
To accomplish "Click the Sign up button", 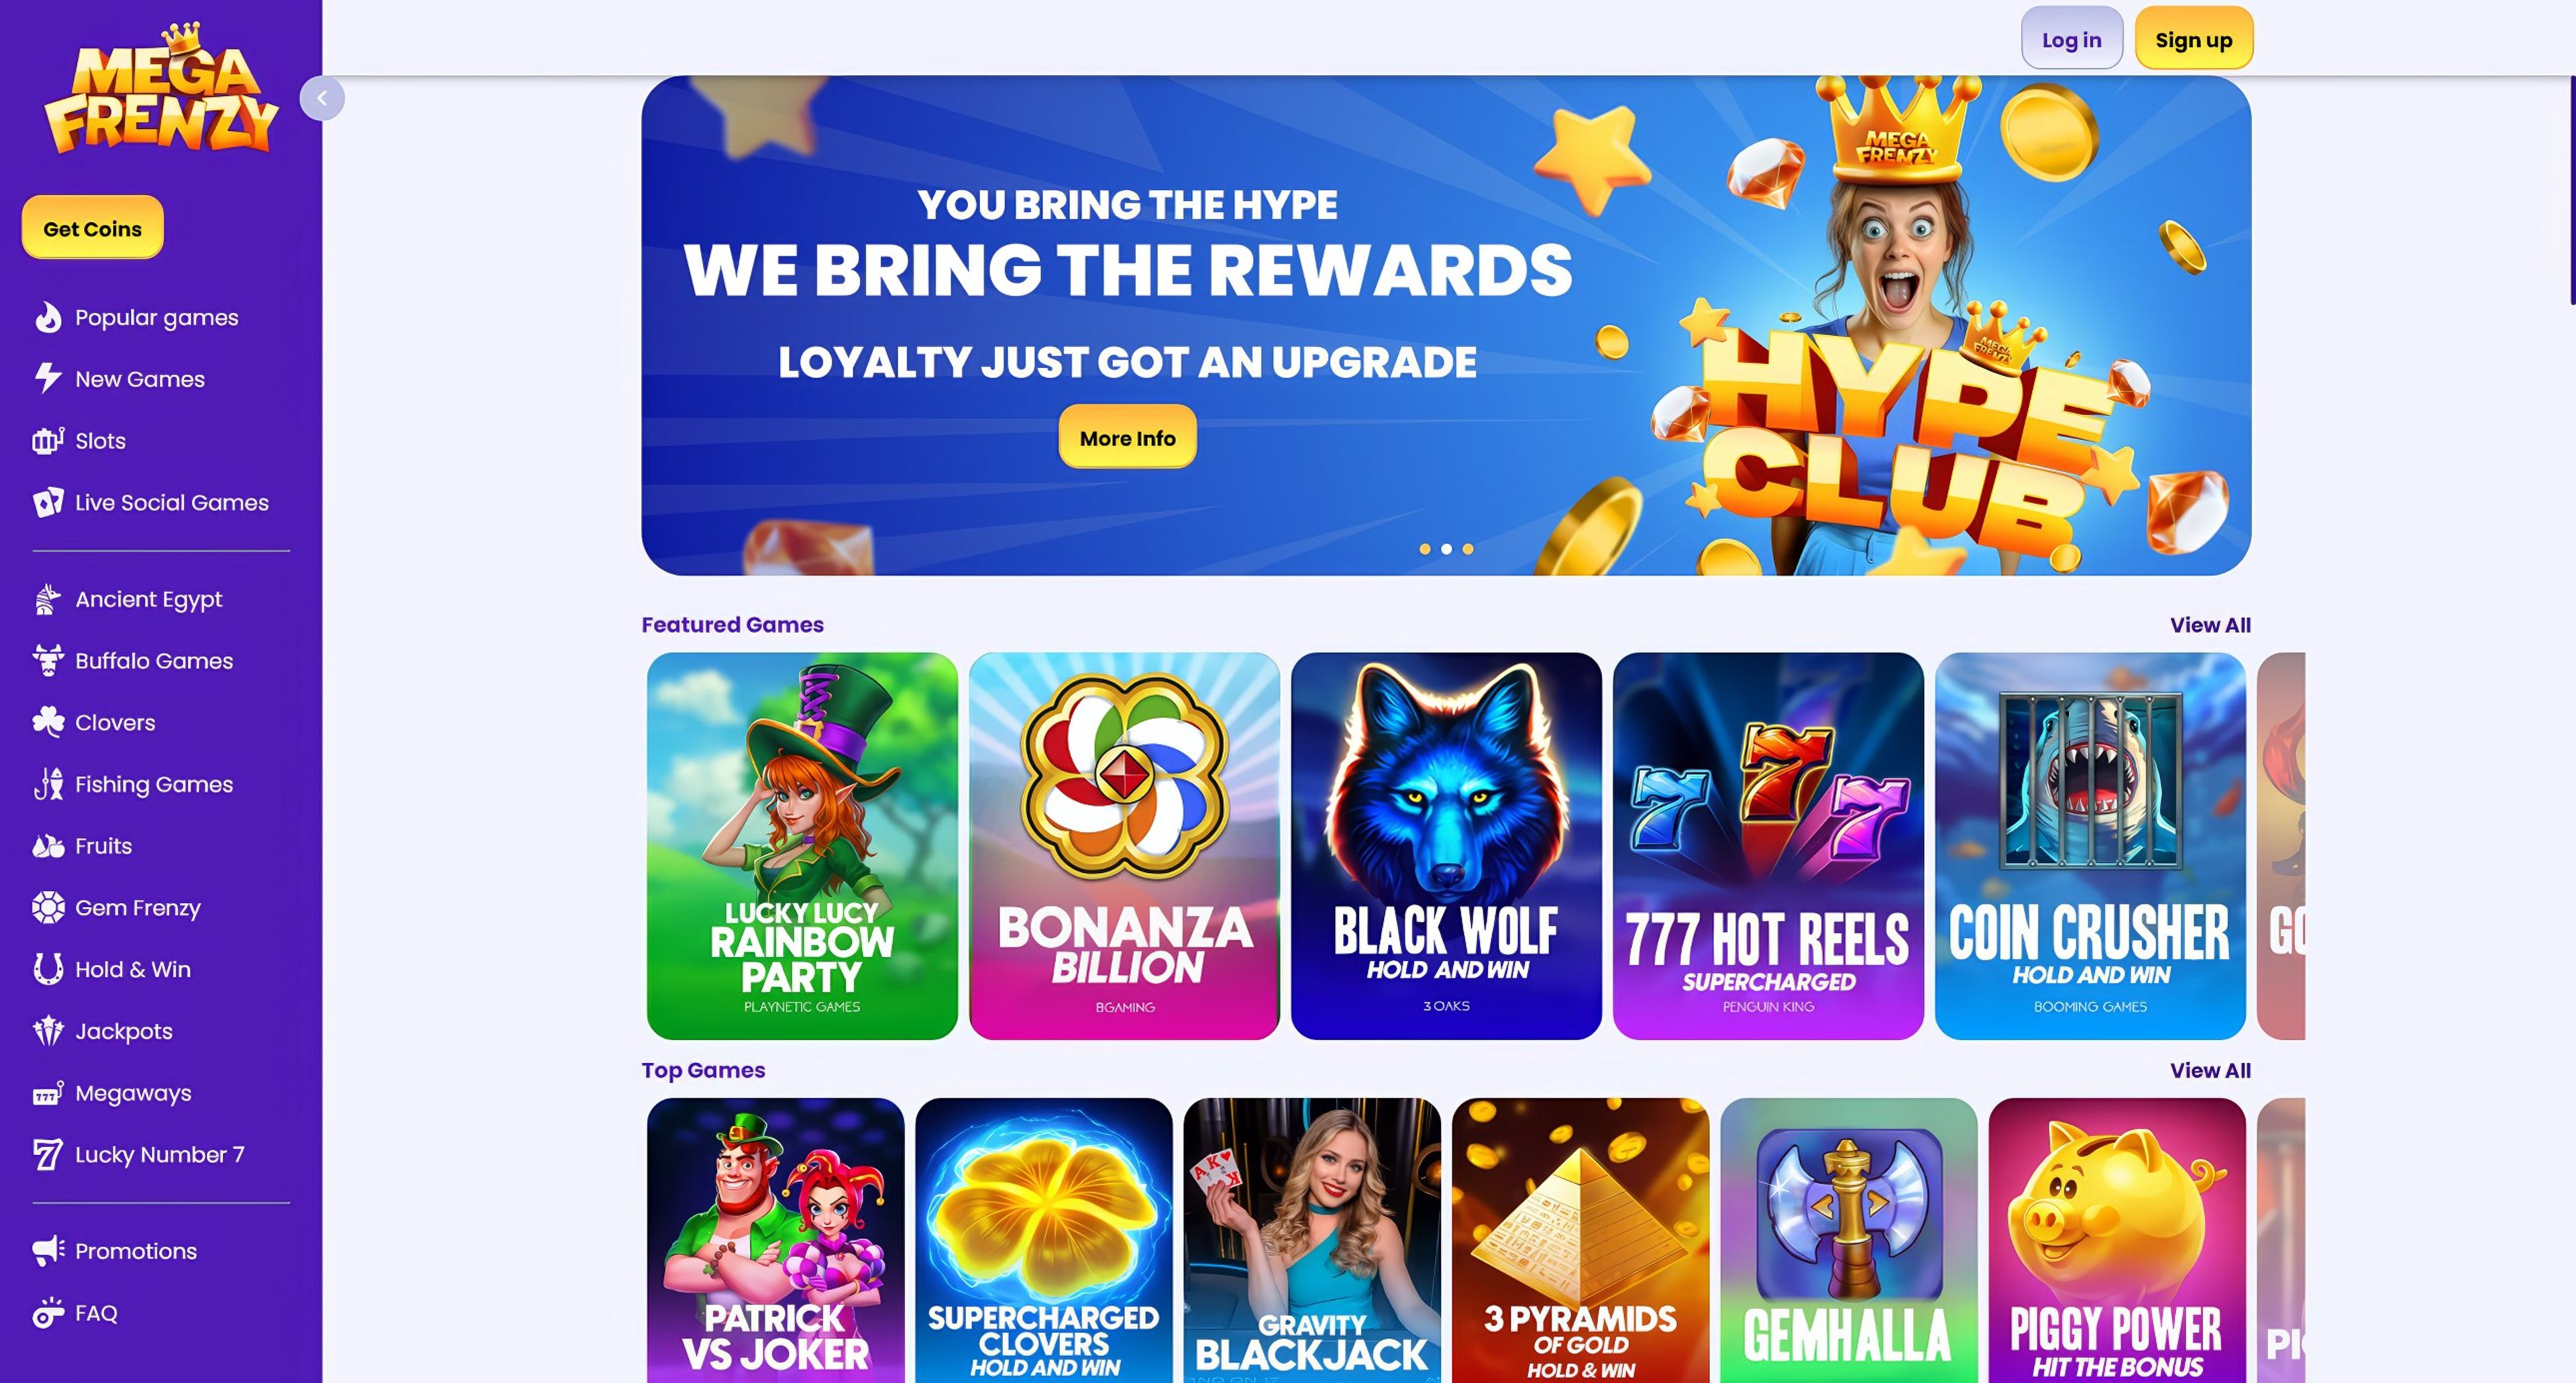I will coord(2193,39).
